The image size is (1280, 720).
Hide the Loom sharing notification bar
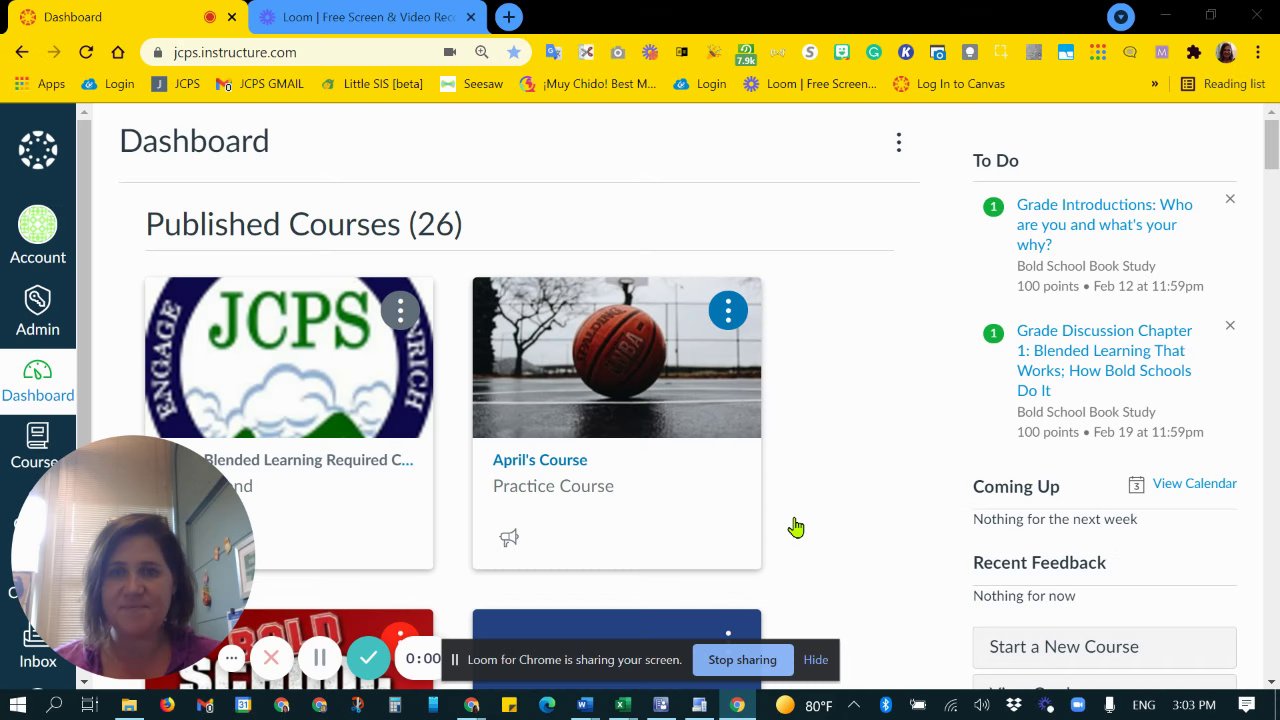[x=816, y=660]
